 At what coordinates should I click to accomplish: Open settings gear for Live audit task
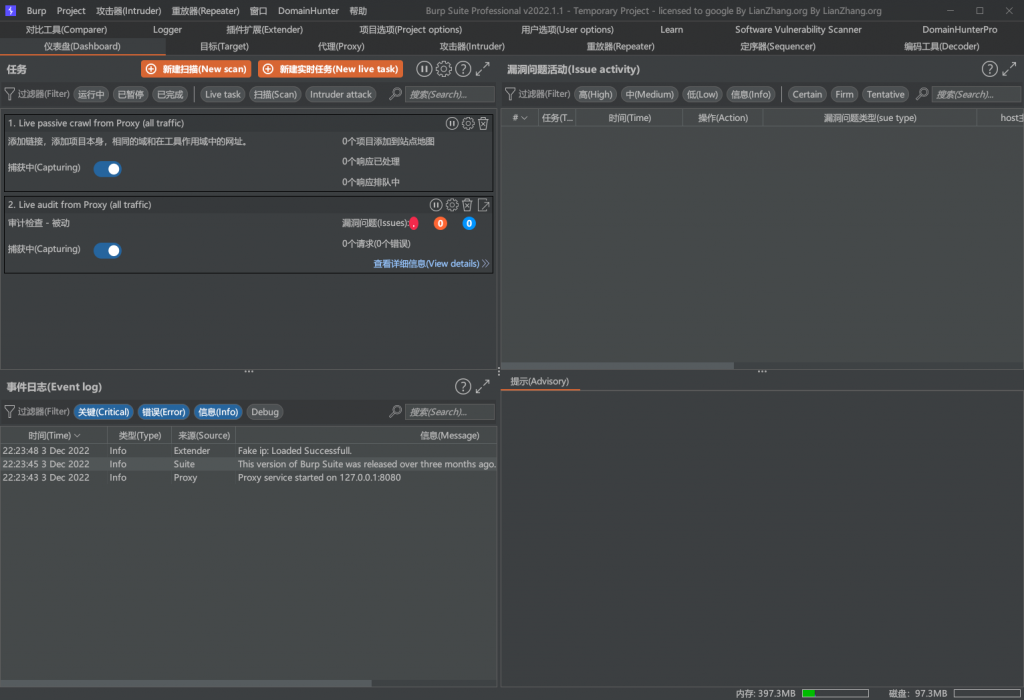point(452,205)
